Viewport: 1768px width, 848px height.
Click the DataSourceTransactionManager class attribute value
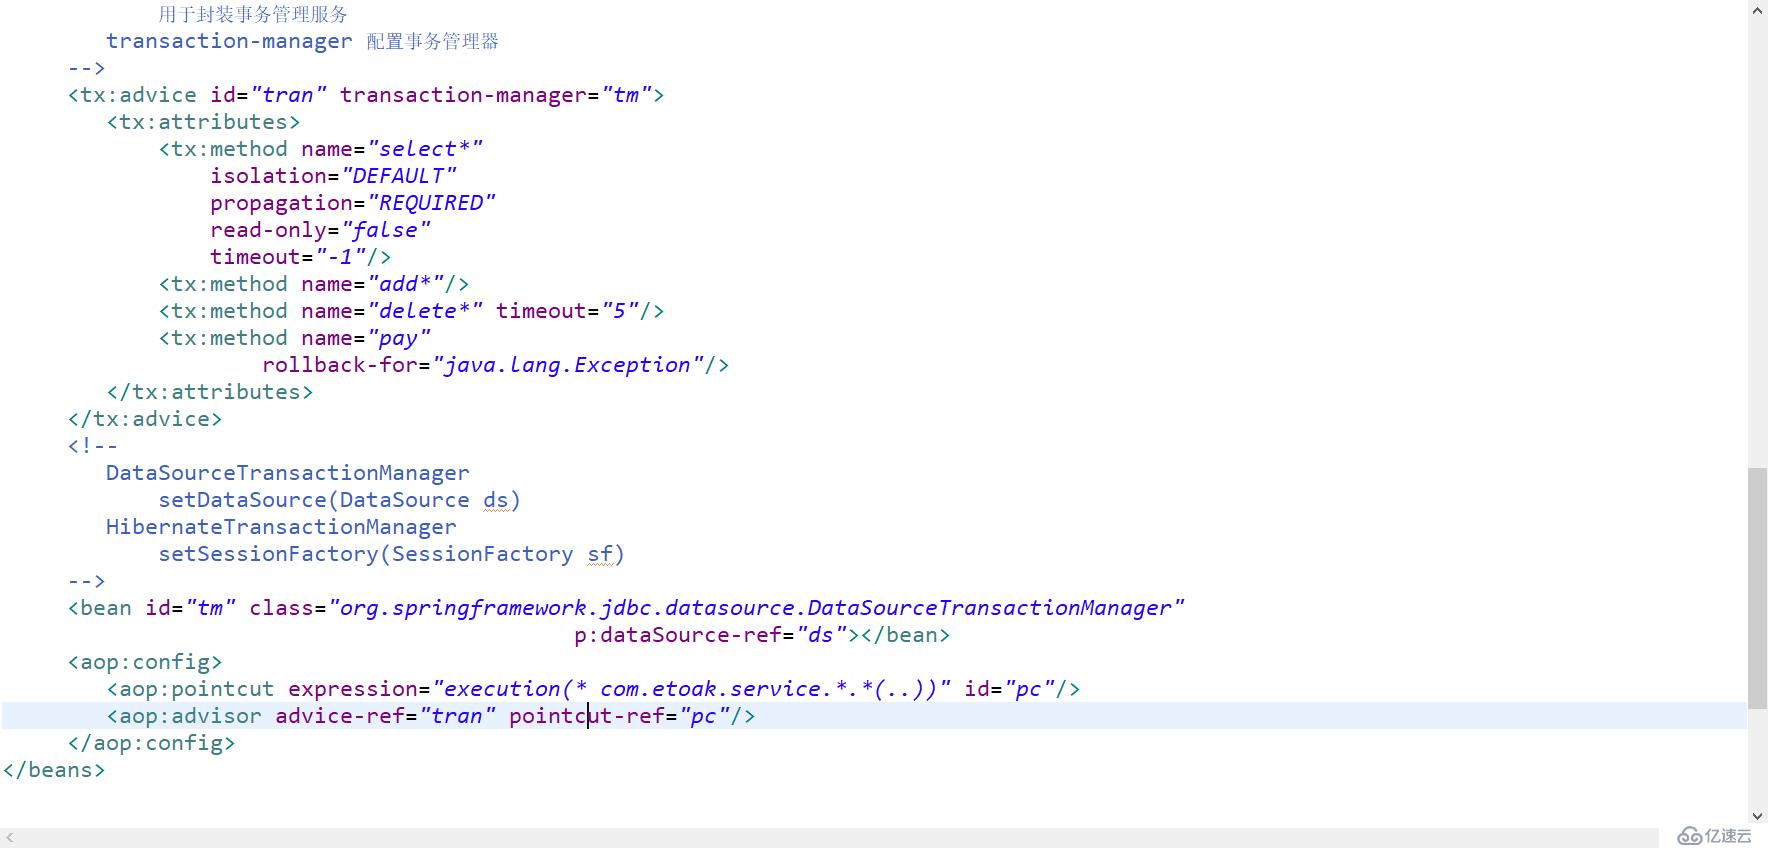tap(757, 608)
